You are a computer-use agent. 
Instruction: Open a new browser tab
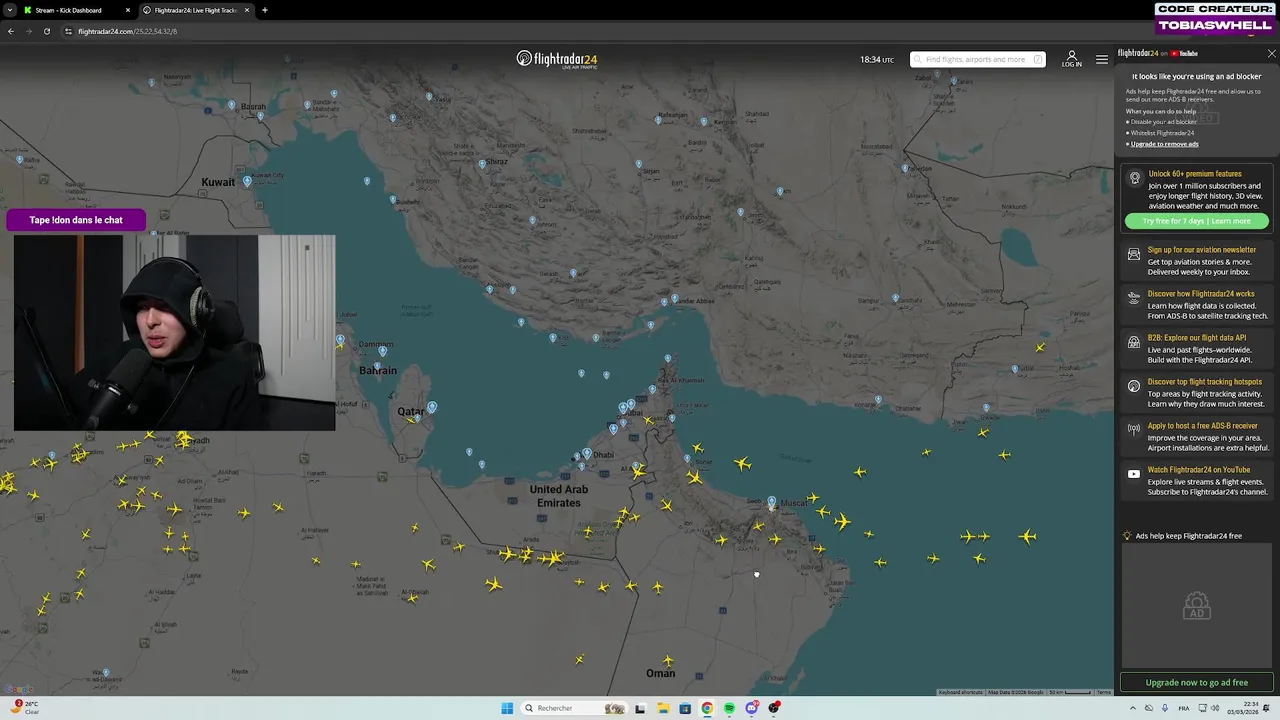[264, 10]
